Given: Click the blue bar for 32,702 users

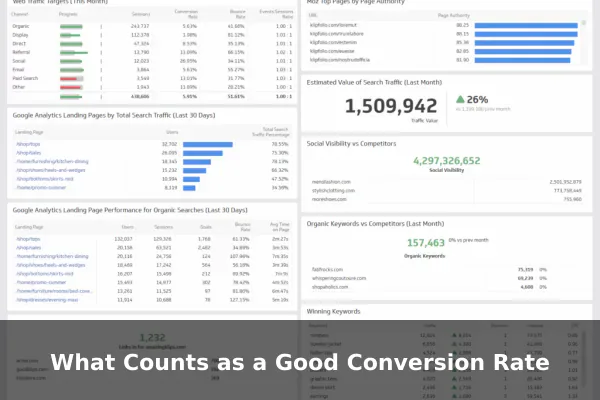Looking at the screenshot, I should [x=208, y=144].
